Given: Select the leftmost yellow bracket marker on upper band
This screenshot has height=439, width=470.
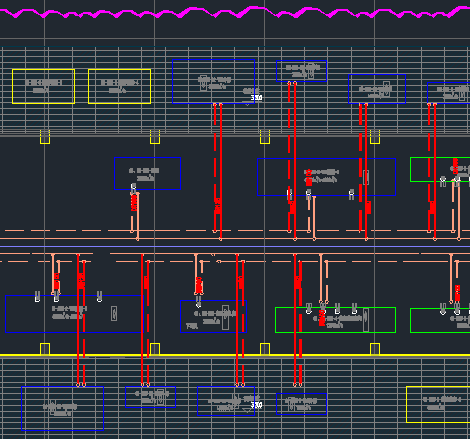Looking at the screenshot, I should (45, 137).
